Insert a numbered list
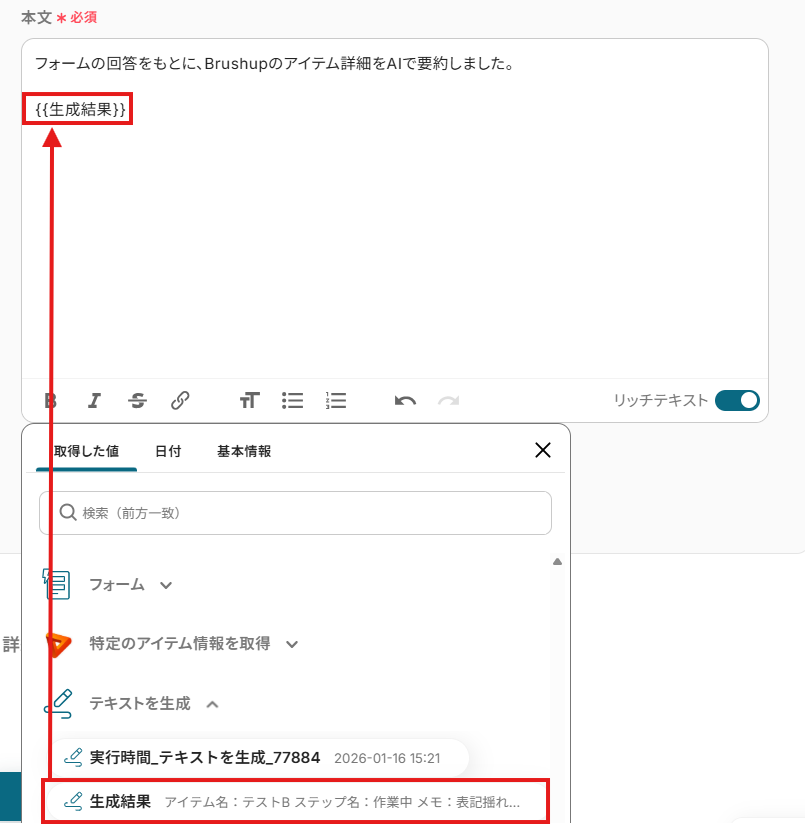The height and width of the screenshot is (824, 805). click(336, 400)
